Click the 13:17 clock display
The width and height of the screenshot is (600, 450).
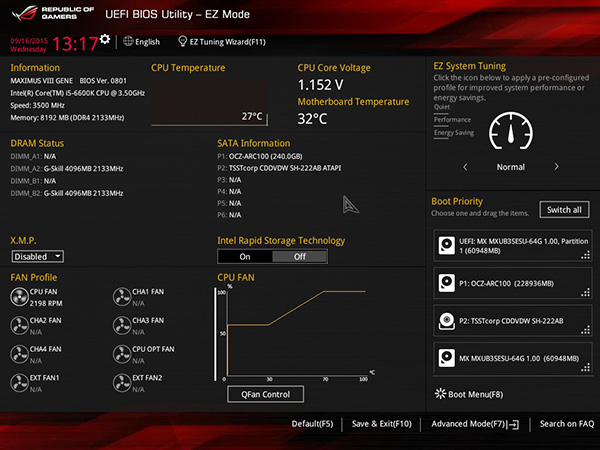(75, 43)
